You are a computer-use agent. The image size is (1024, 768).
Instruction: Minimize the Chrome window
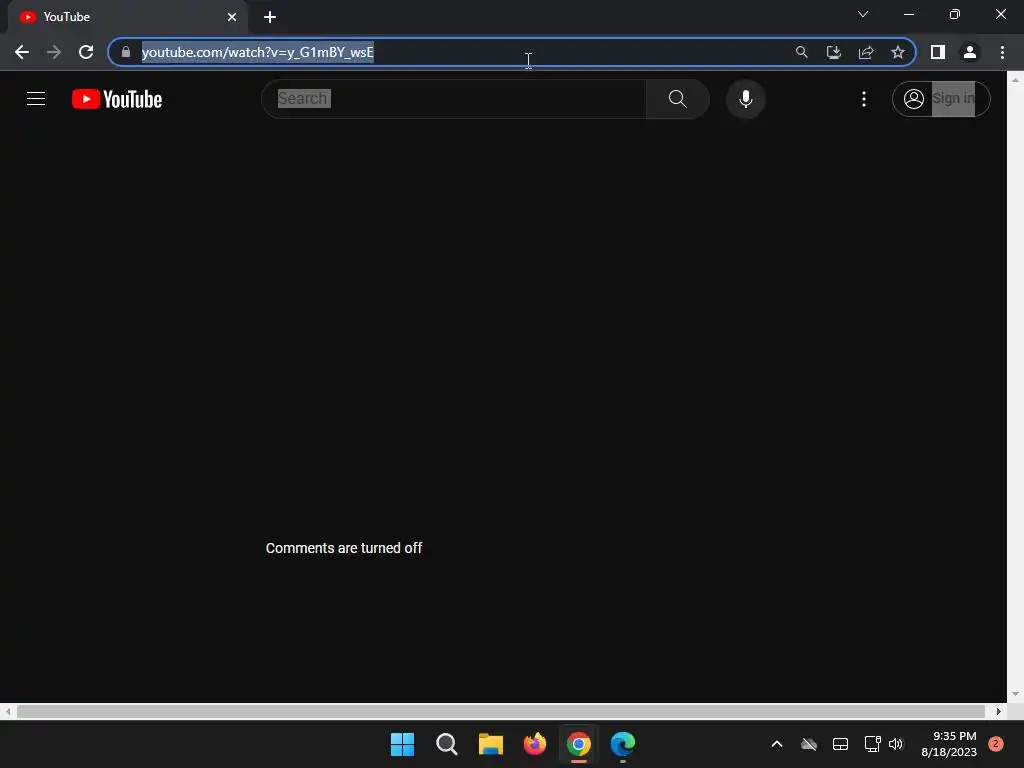(x=909, y=14)
